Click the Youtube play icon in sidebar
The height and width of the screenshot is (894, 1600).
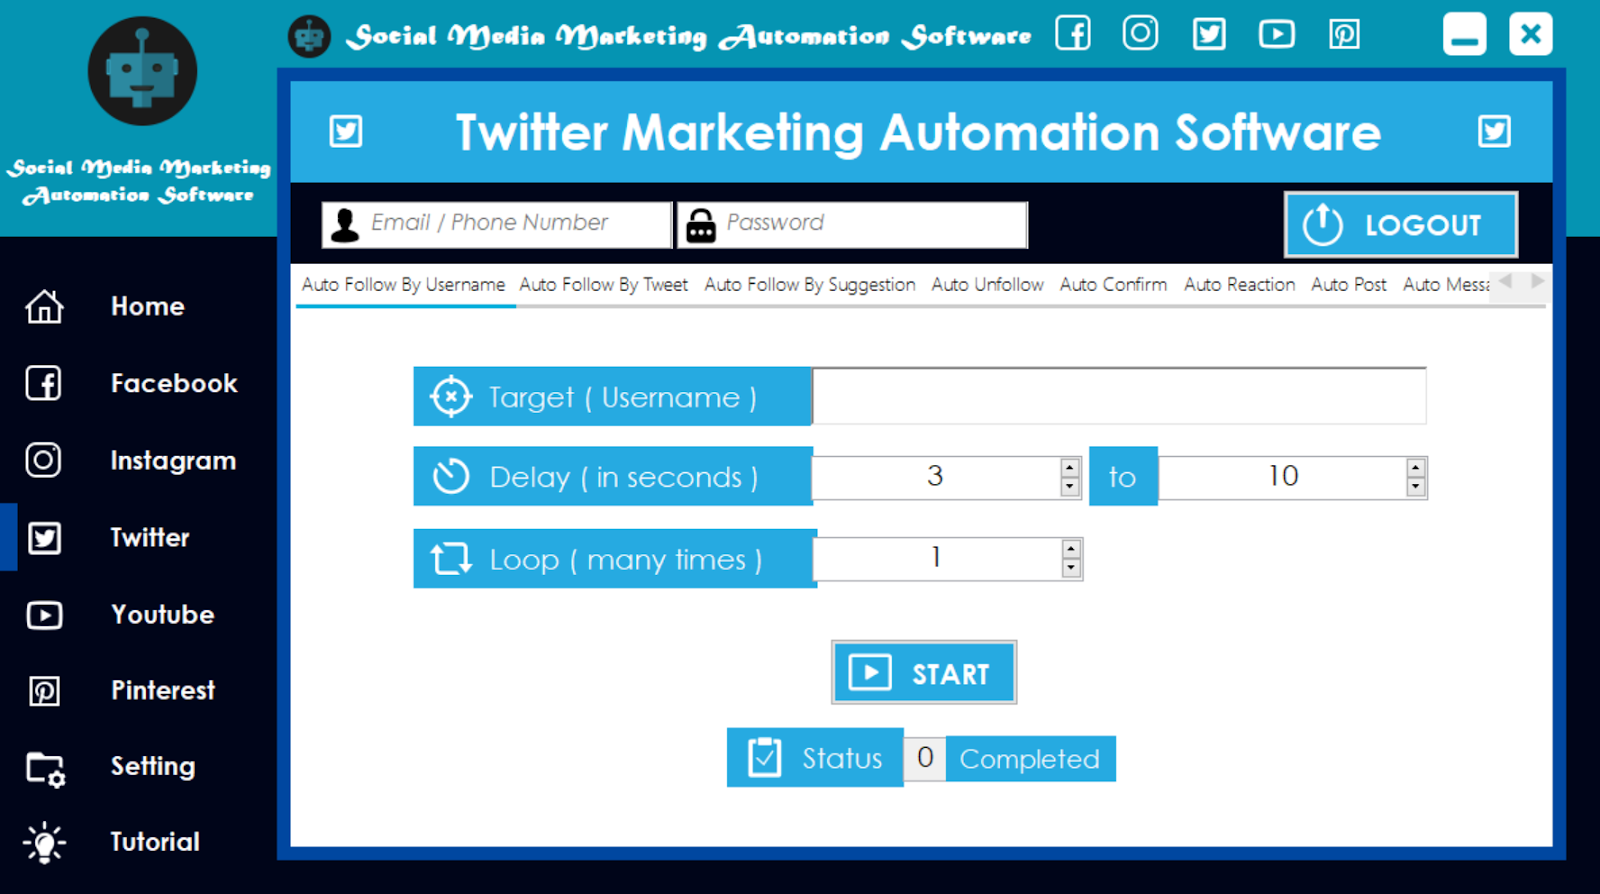pos(44,614)
